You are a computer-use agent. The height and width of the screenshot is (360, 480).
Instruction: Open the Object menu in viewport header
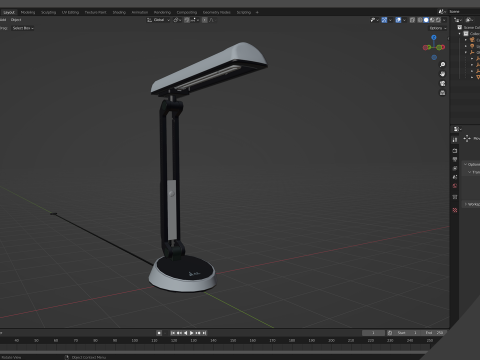pyautogui.click(x=16, y=20)
